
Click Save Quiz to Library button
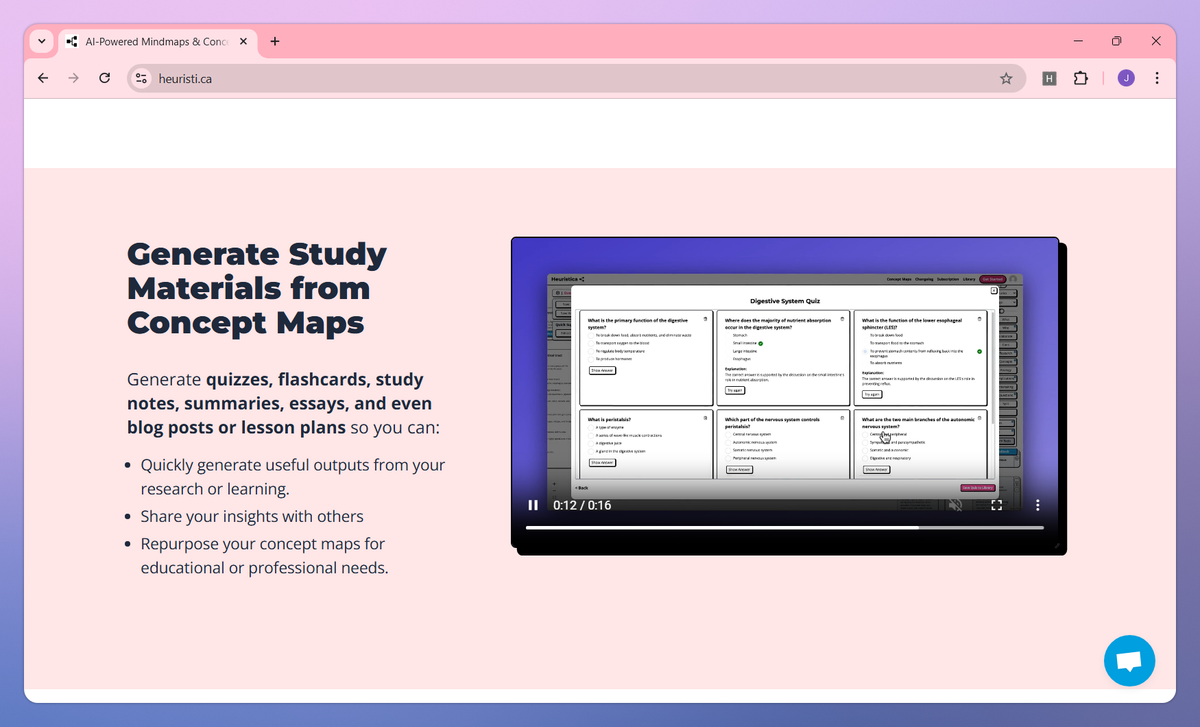[x=978, y=488]
